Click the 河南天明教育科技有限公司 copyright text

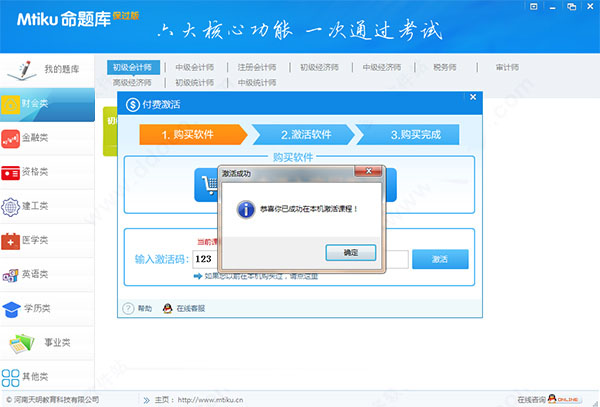pyautogui.click(x=53, y=400)
